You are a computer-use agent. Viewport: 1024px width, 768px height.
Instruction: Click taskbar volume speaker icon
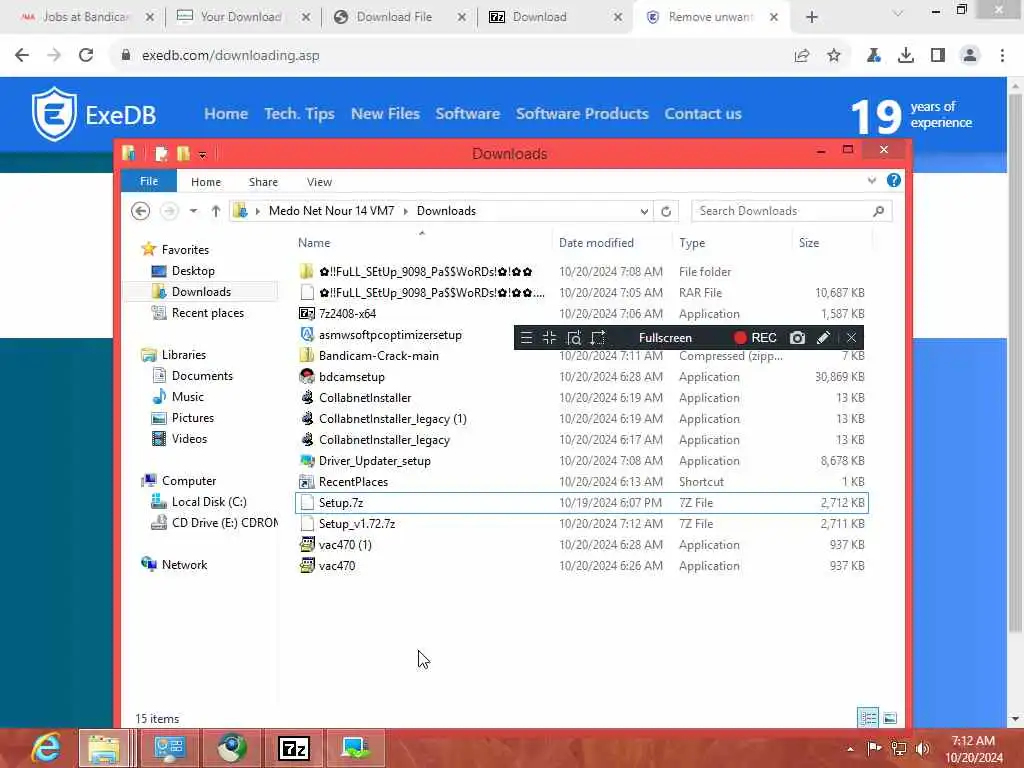click(922, 748)
